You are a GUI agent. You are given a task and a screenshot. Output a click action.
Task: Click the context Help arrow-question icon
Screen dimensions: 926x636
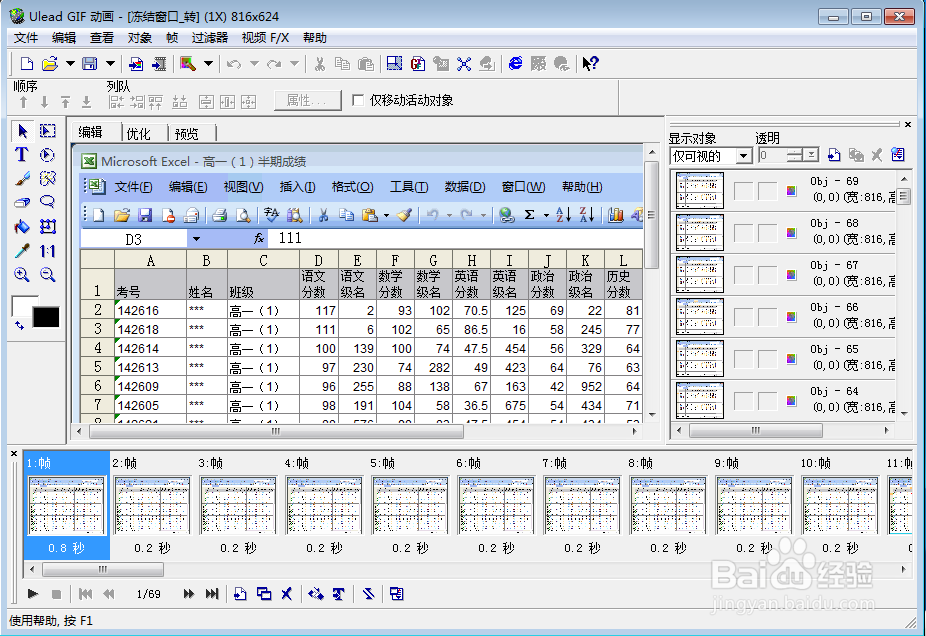coord(590,64)
